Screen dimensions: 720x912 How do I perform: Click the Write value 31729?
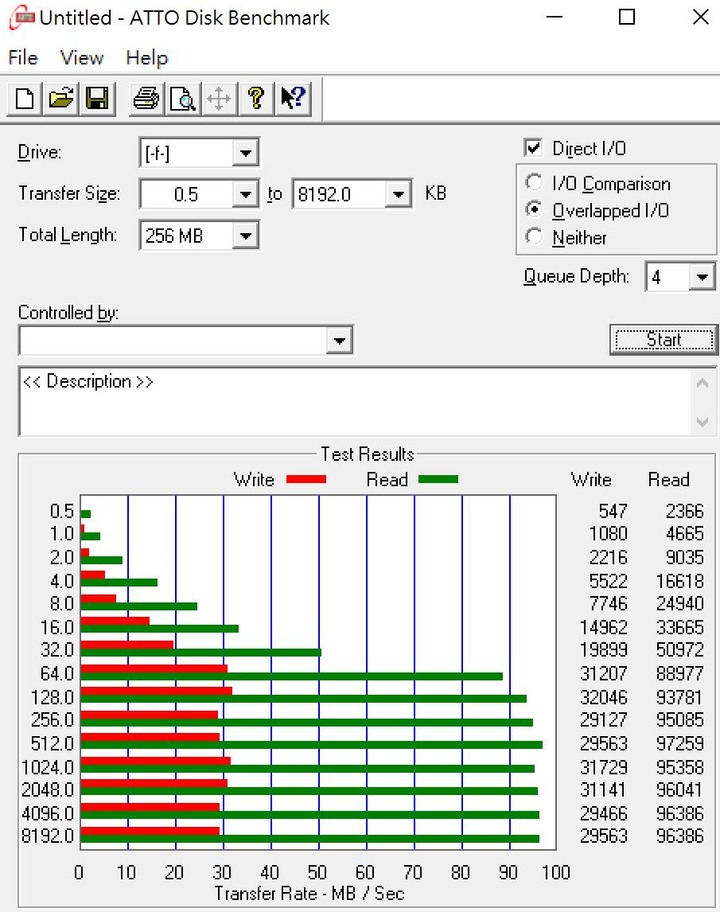tap(604, 767)
